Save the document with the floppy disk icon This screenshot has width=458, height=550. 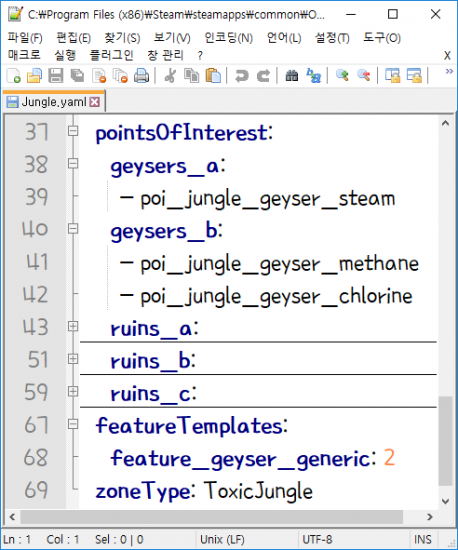click(55, 75)
